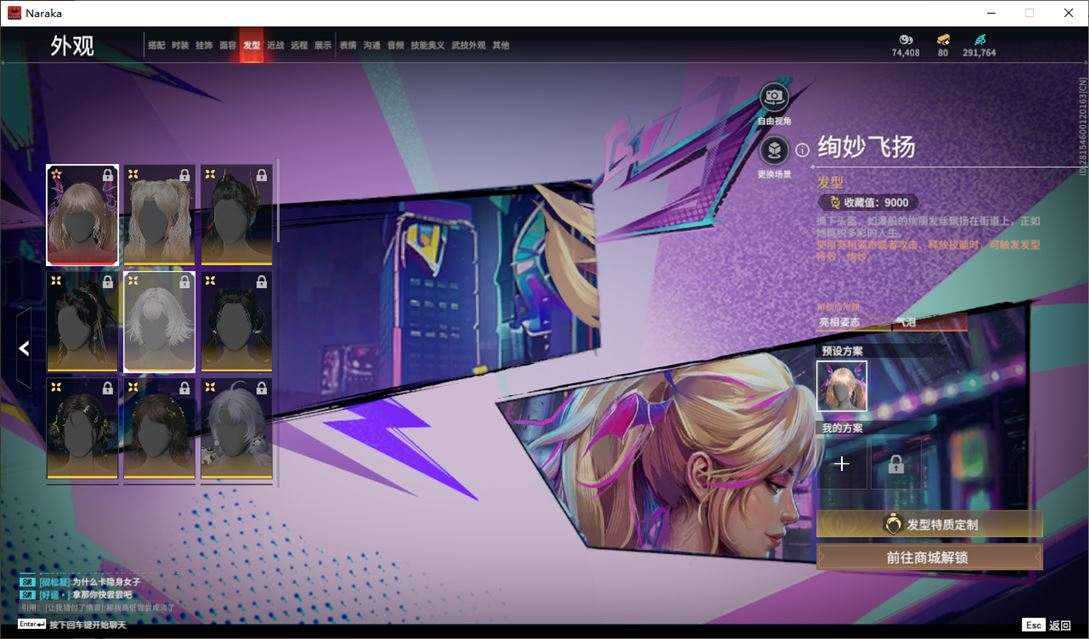Viewport: 1089px width, 639px height.
Task: Open the 技能奥义 tab
Action: point(428,45)
